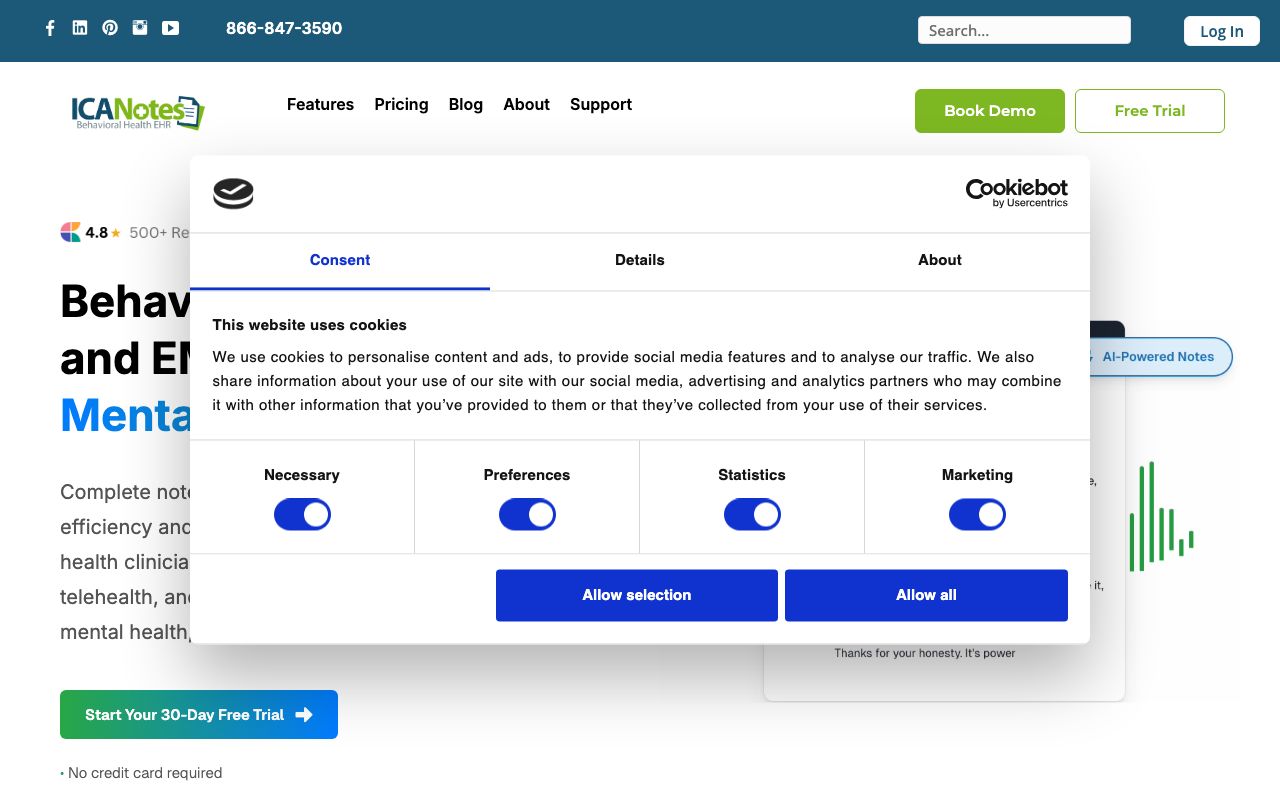
Task: Open the Pinterest social icon
Action: pyautogui.click(x=110, y=28)
